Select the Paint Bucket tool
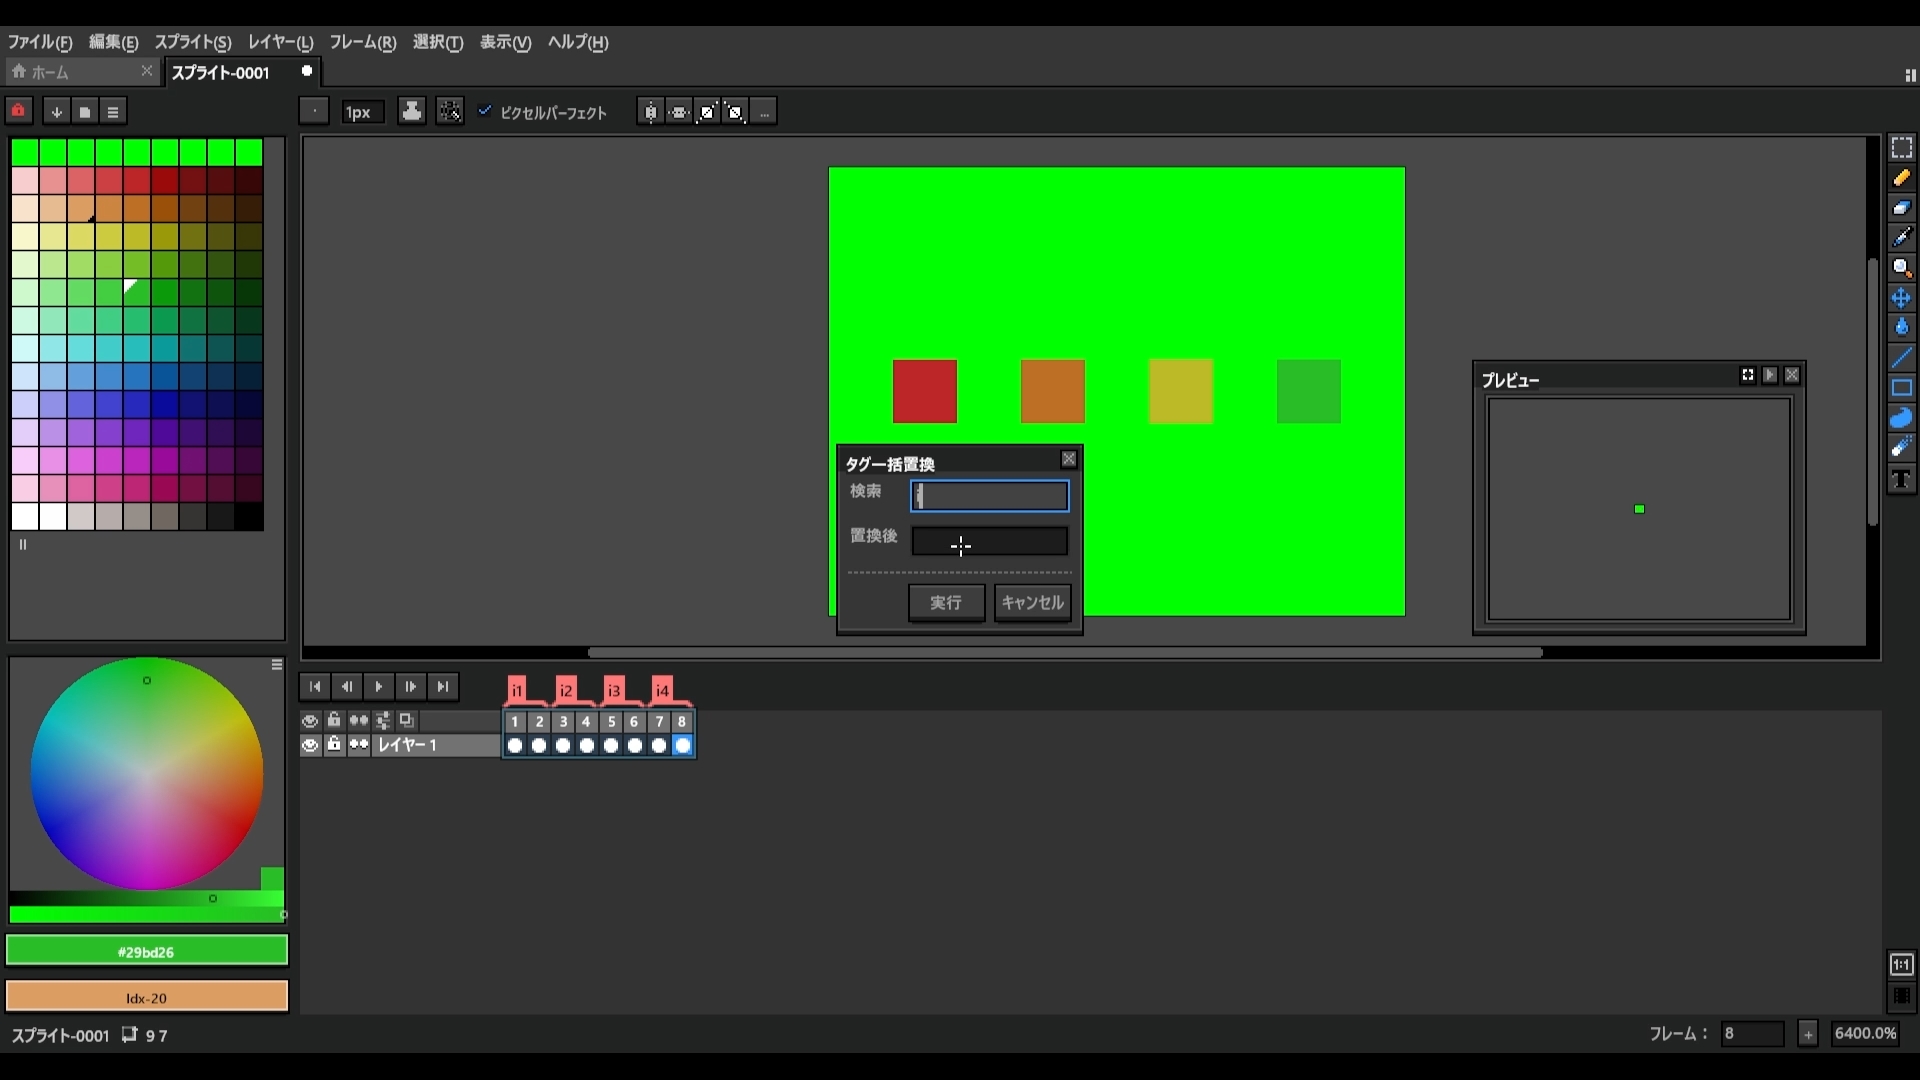Screen dimensions: 1920x1080 point(1901,326)
